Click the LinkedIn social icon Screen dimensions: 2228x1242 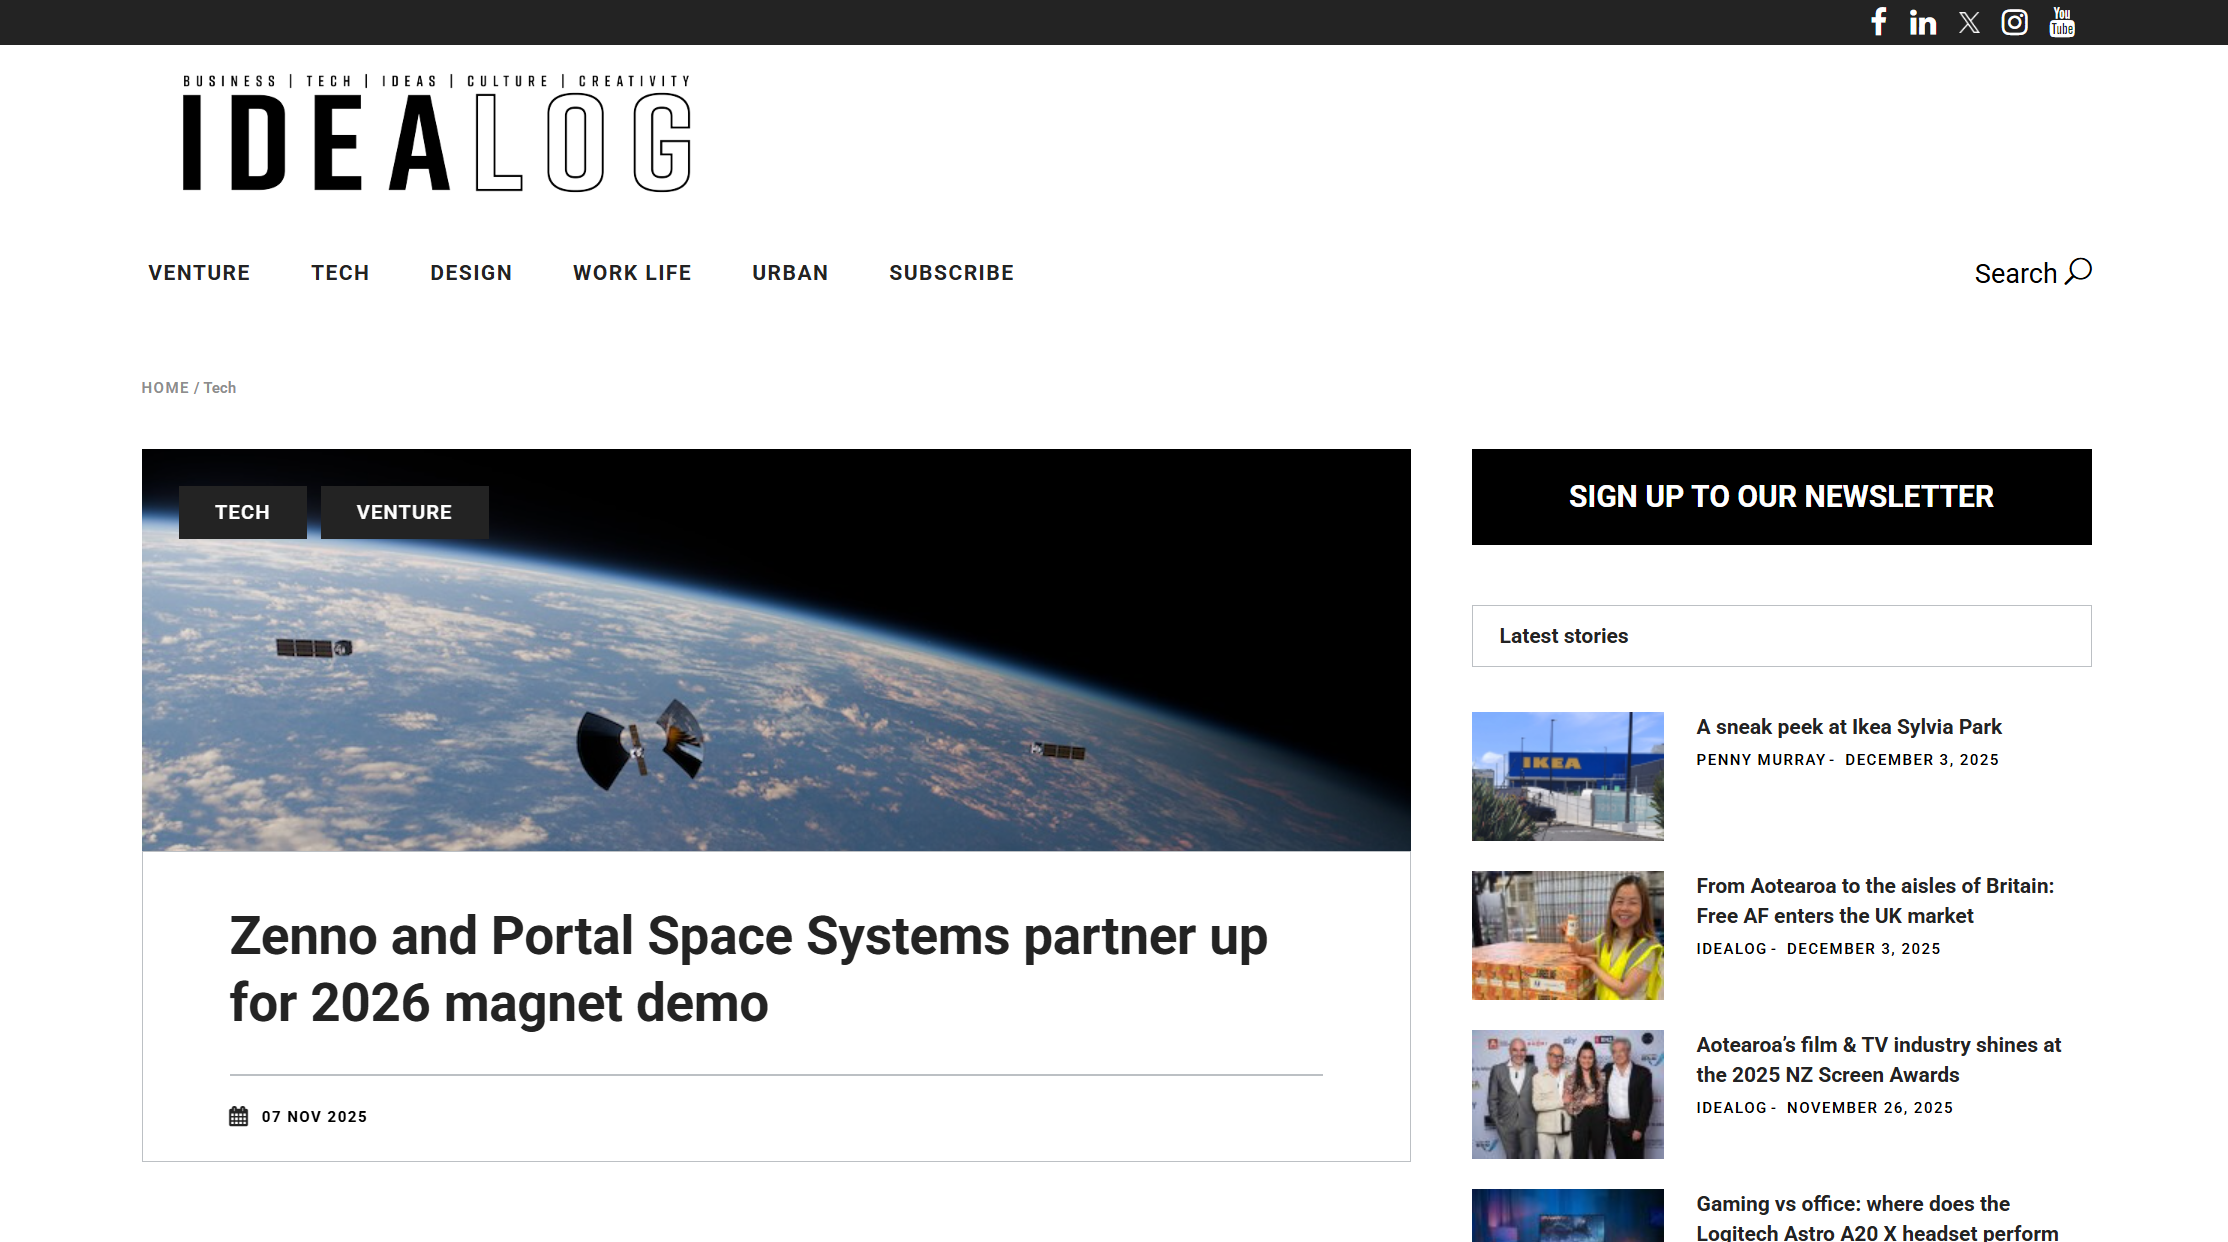1922,22
